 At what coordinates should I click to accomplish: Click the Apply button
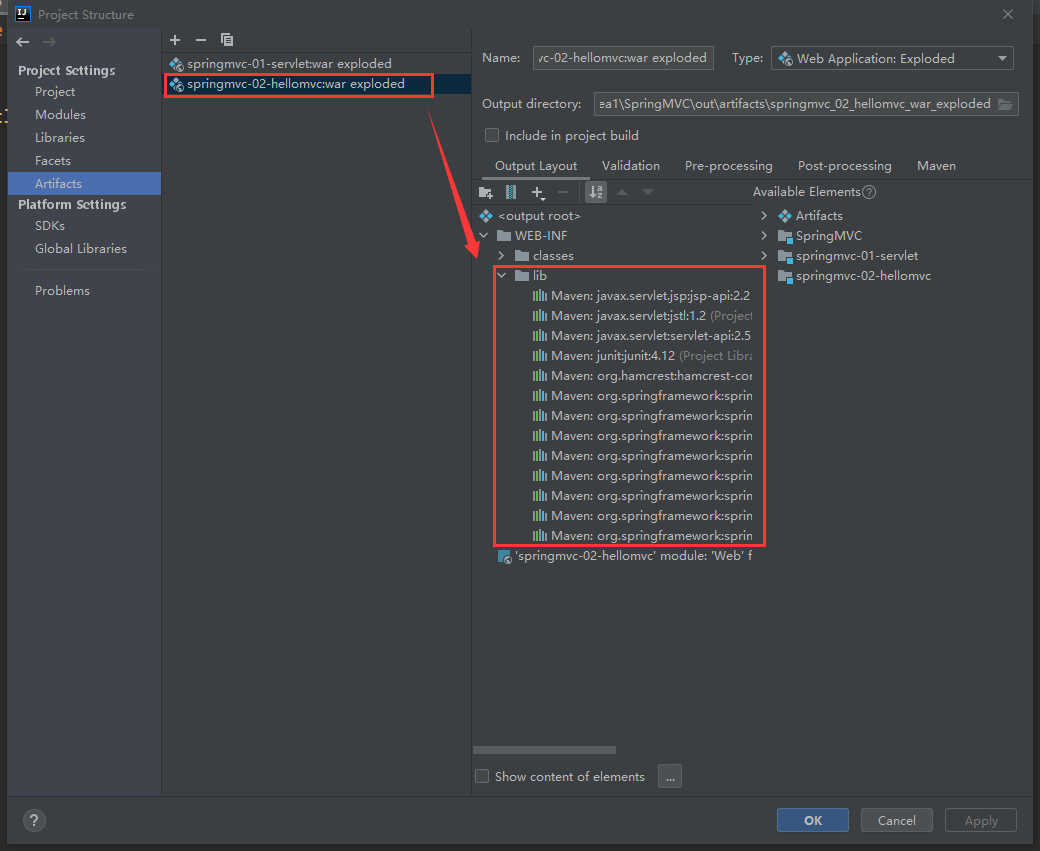(981, 820)
